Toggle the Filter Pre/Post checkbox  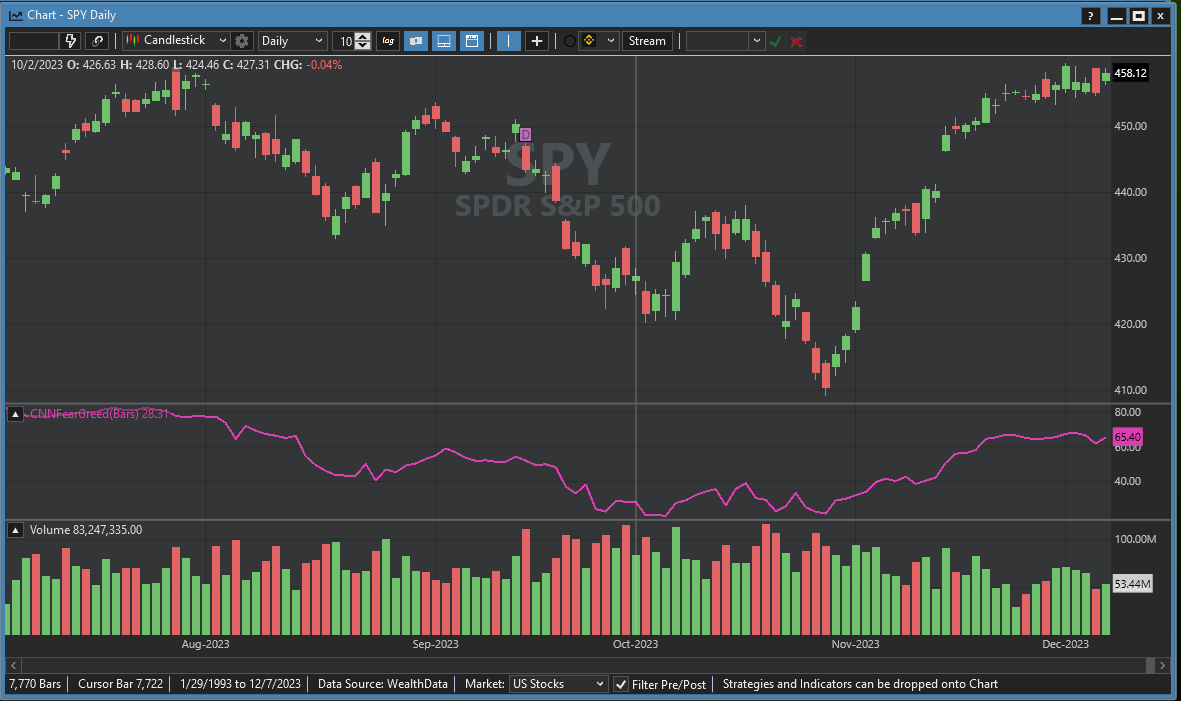tap(621, 684)
